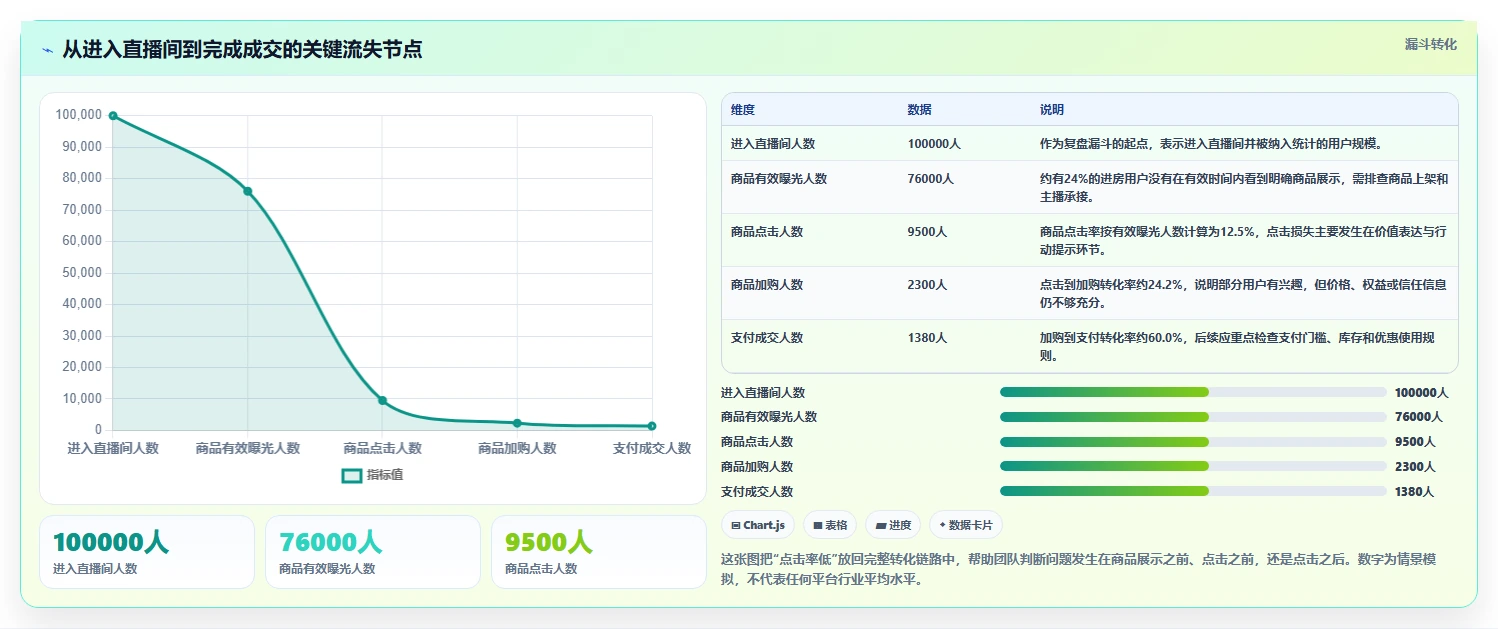Click the 1380人 value in the table
This screenshot has height=629, width=1498.
(x=927, y=338)
